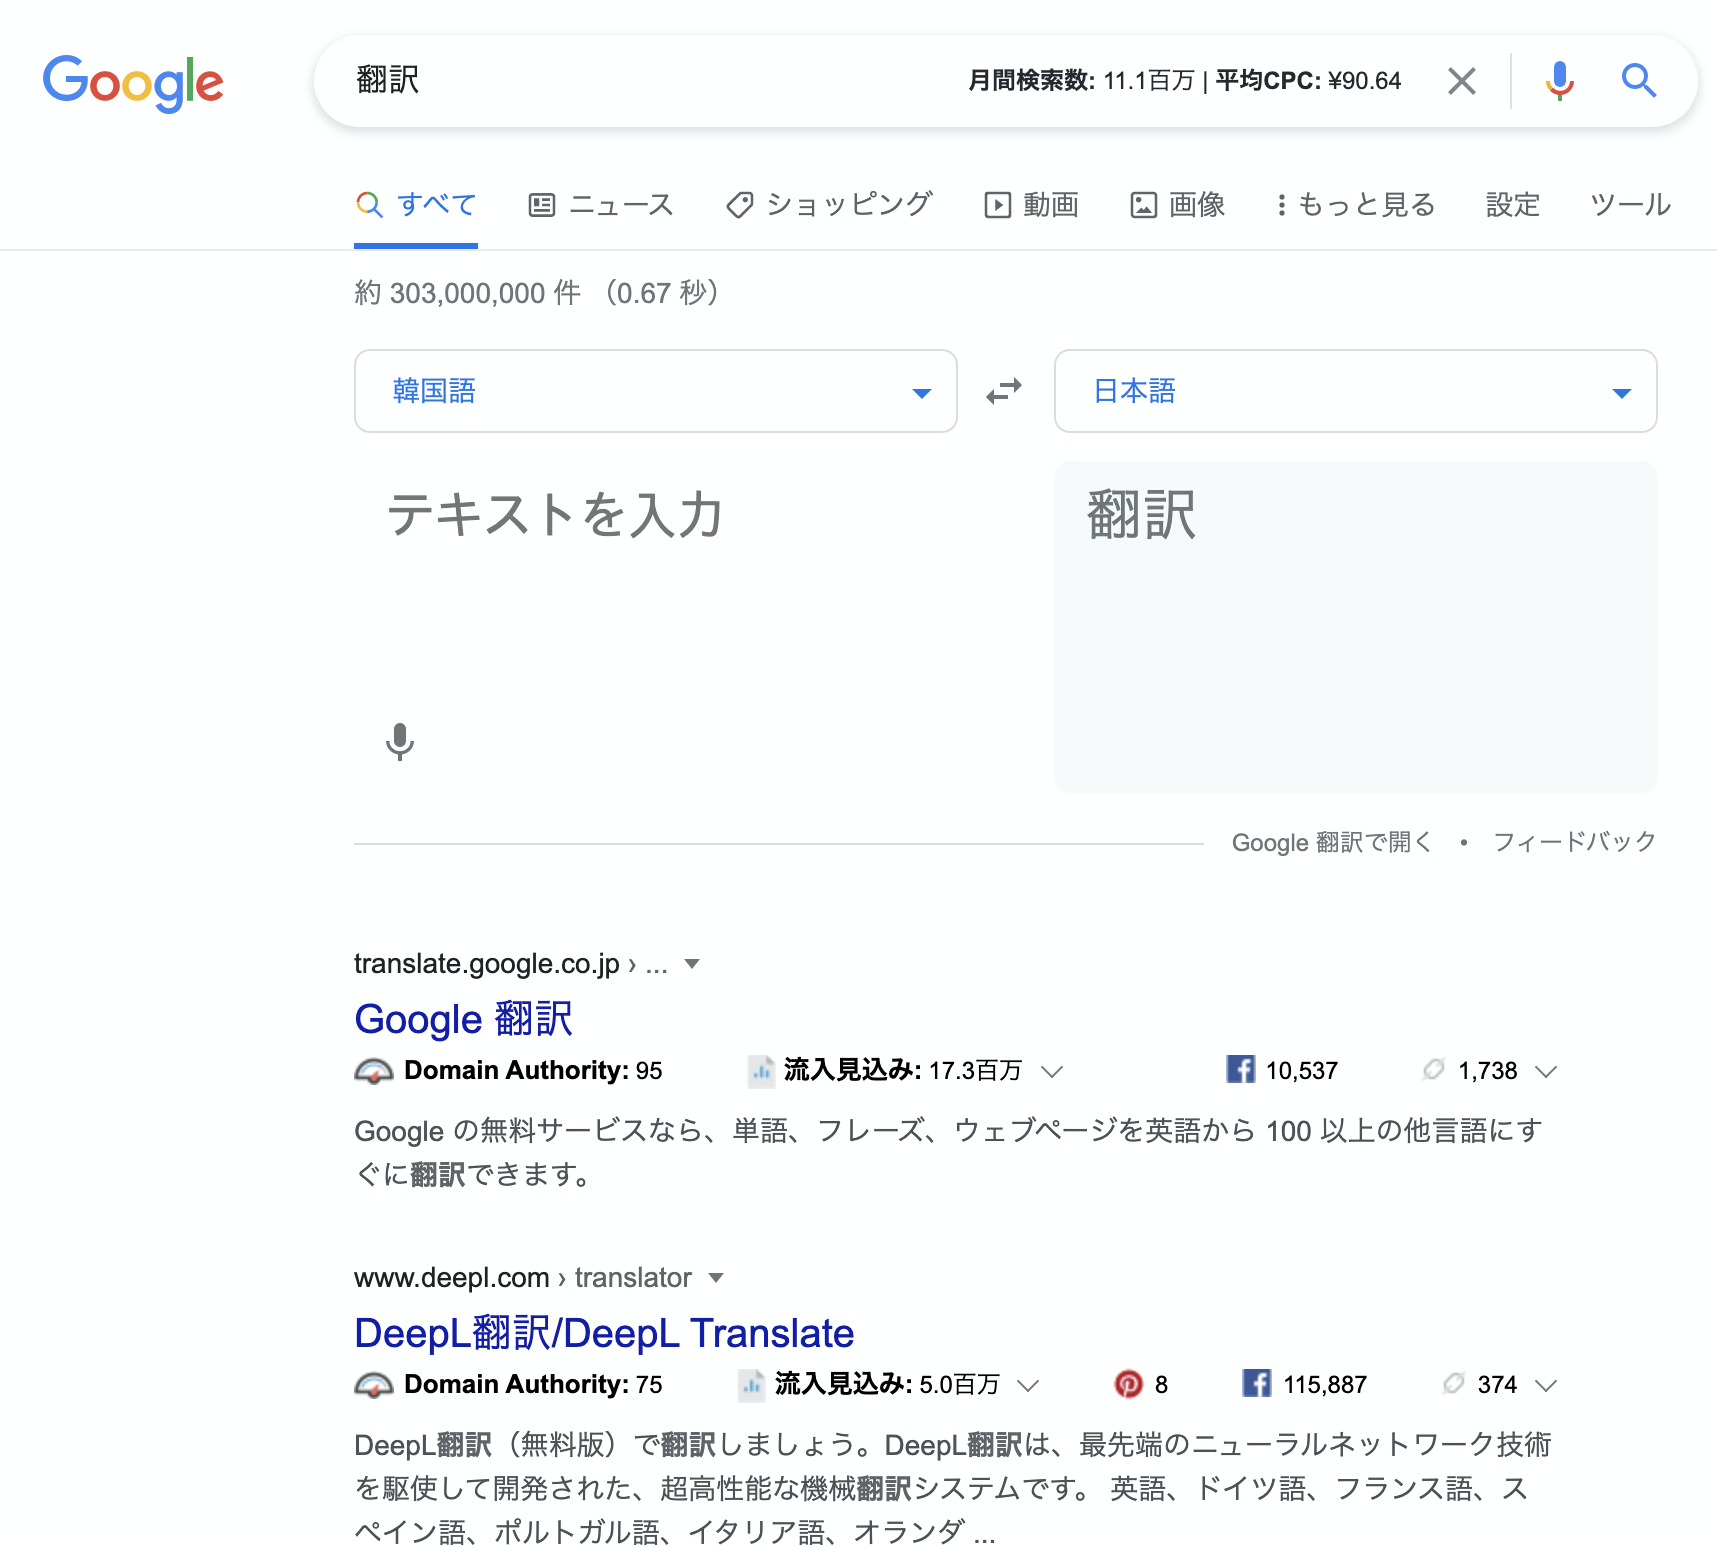This screenshot has height=1547, width=1717.
Task: Click the voice search microphone in search bar
Action: click(x=1559, y=80)
